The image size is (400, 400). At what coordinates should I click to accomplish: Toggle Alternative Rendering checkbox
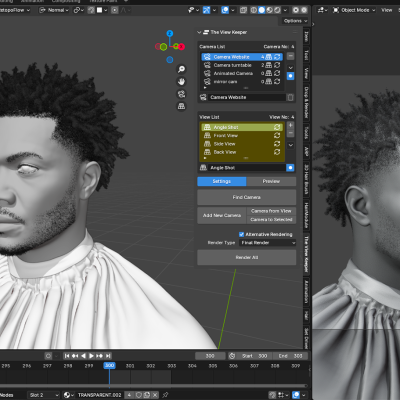click(x=241, y=234)
